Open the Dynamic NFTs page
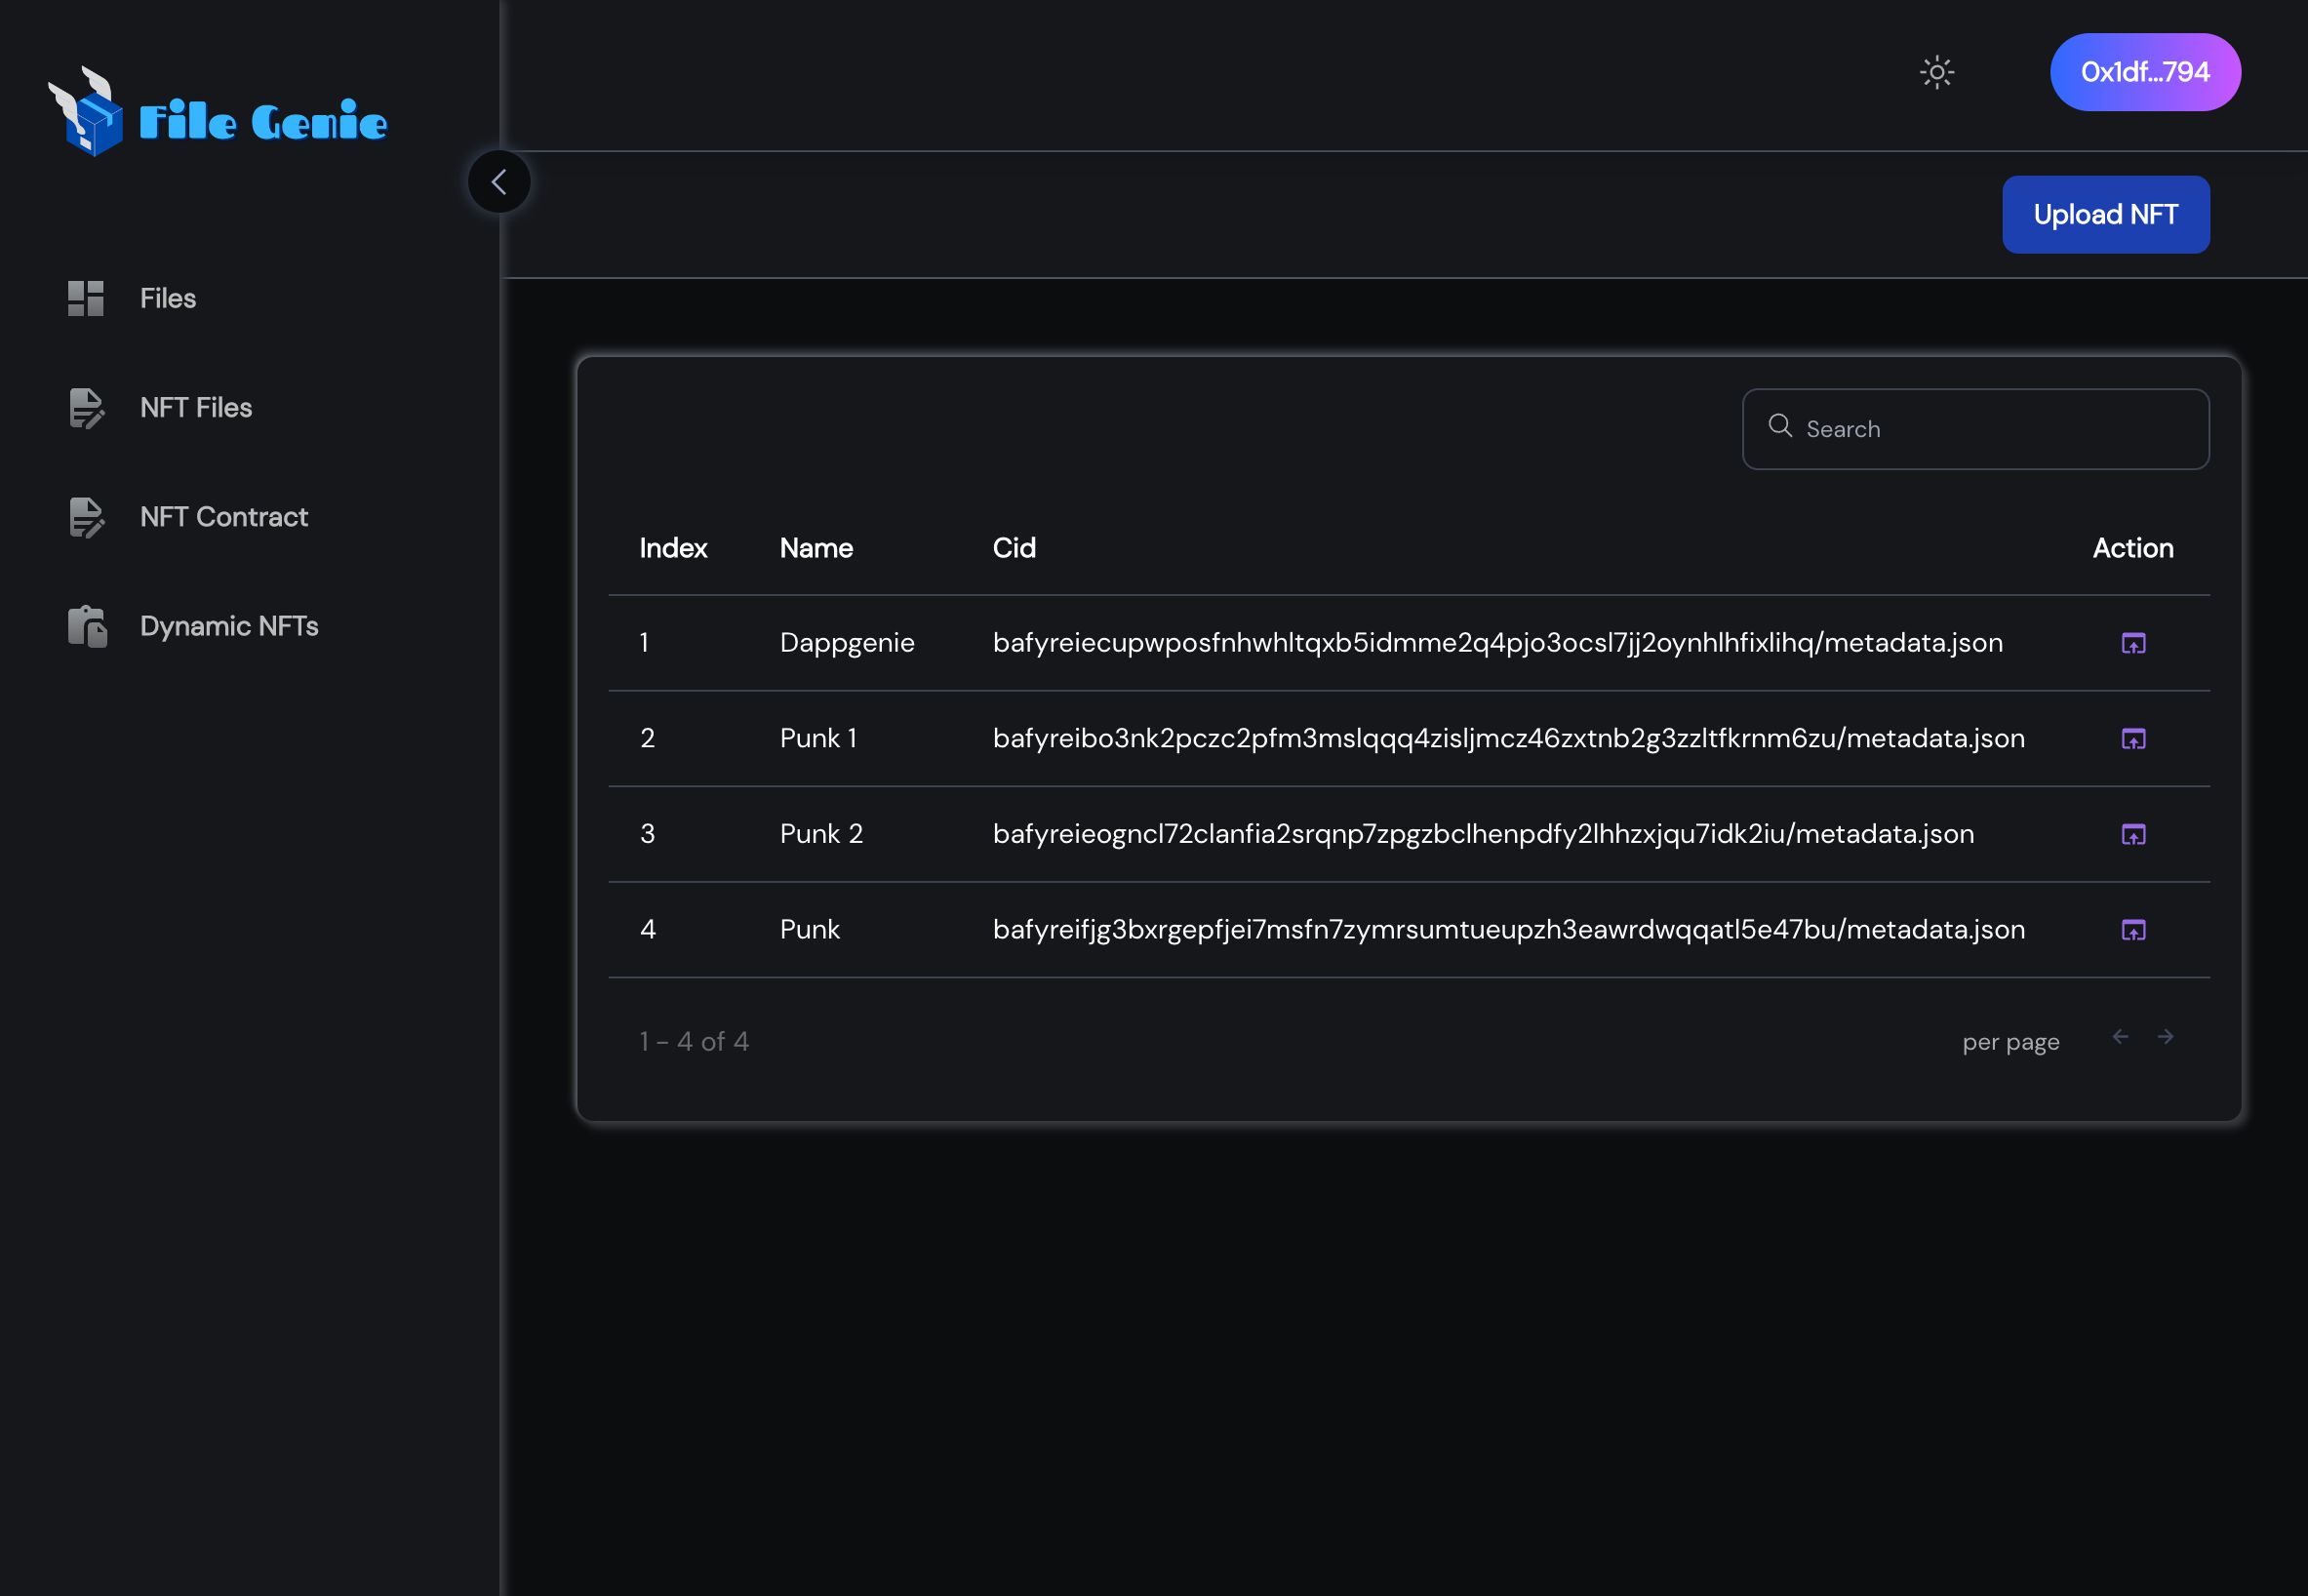This screenshot has width=2308, height=1596. (x=229, y=626)
